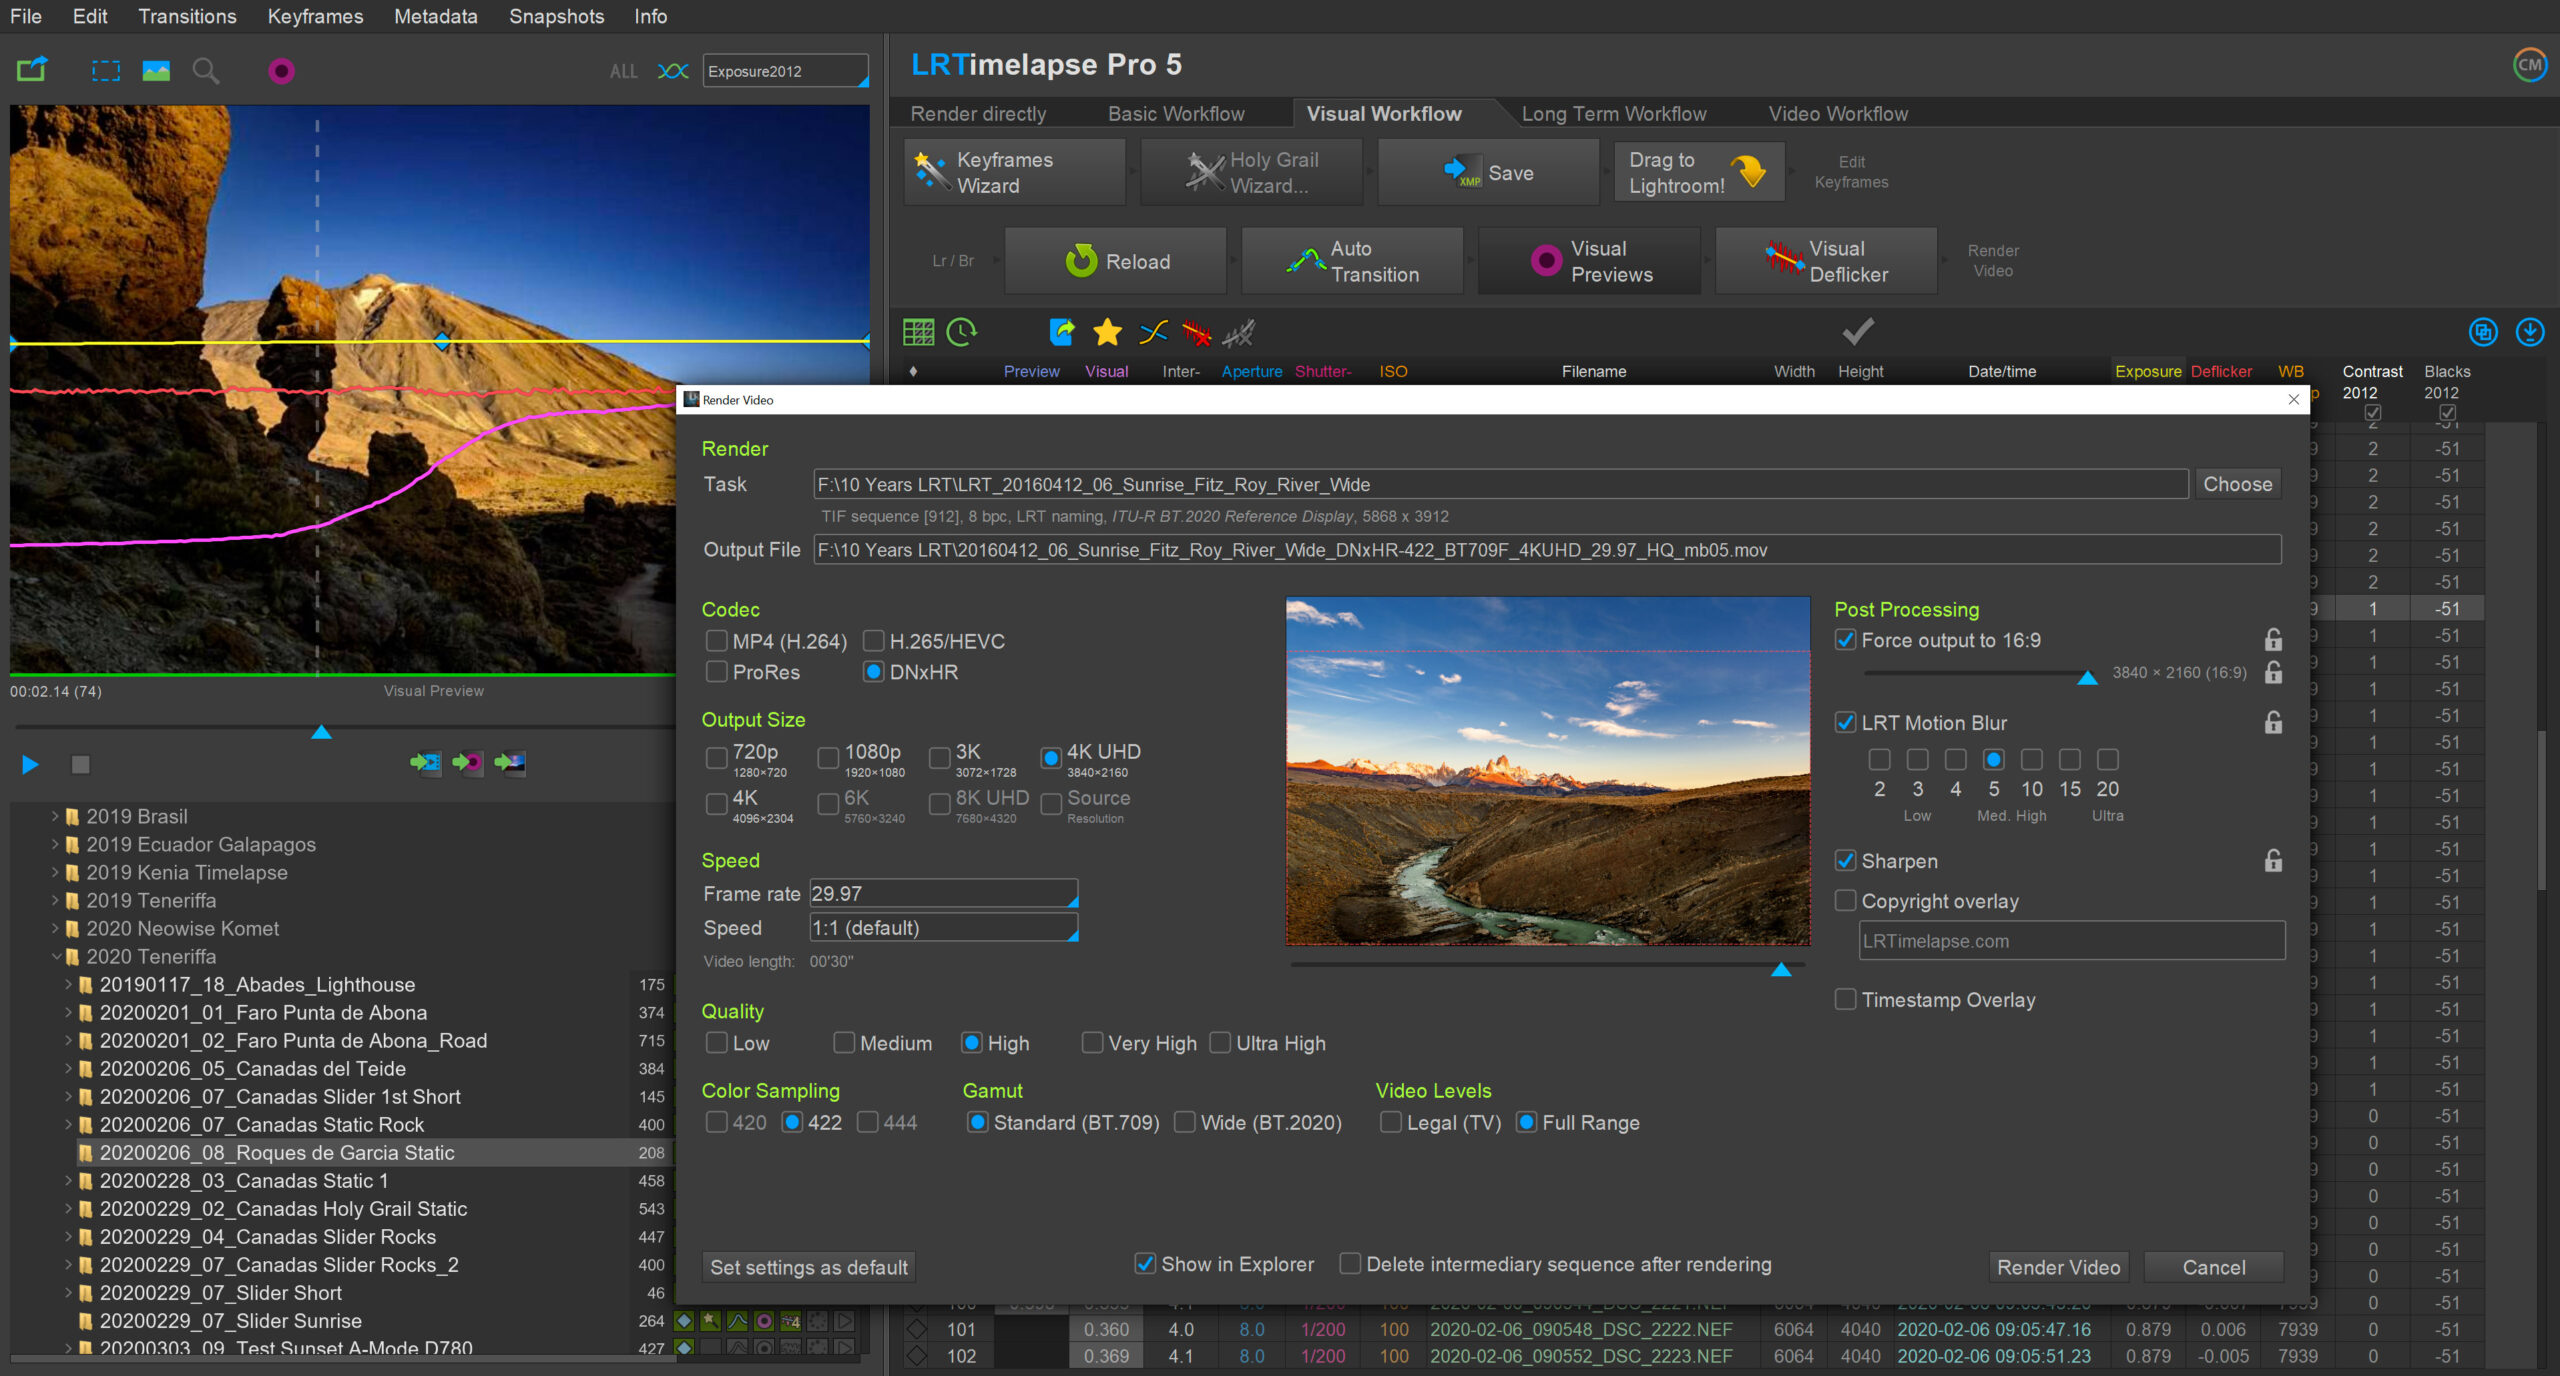Open the Keyframes menu

(x=315, y=16)
